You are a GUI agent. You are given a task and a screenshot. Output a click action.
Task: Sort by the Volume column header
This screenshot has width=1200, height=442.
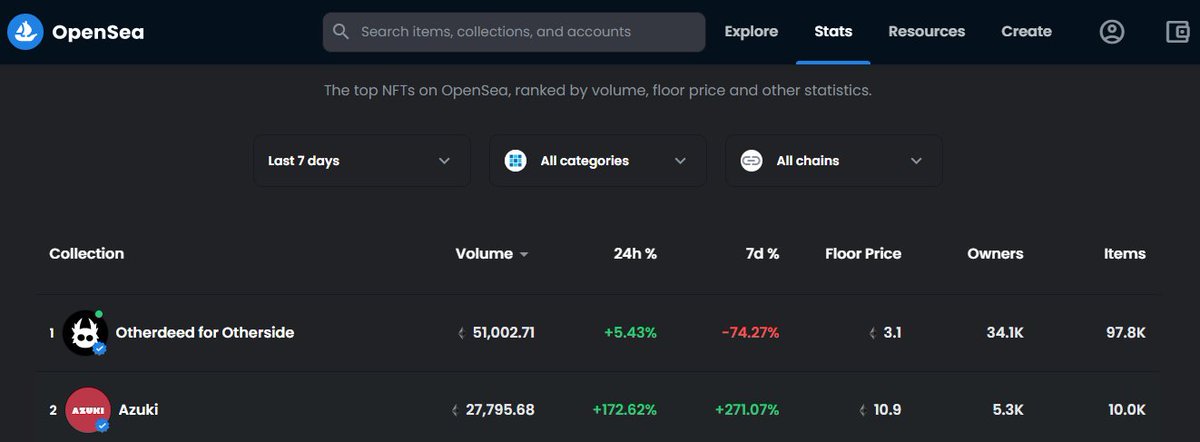[x=484, y=254]
